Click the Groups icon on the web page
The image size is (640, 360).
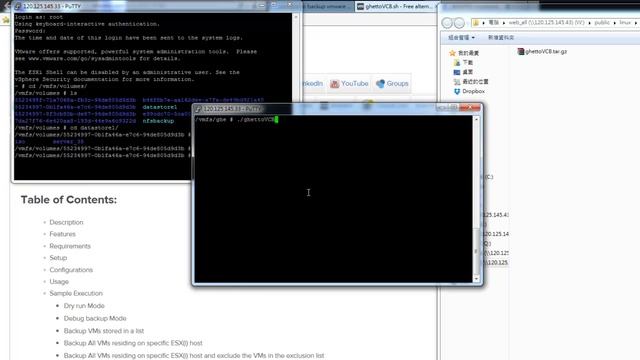point(380,84)
